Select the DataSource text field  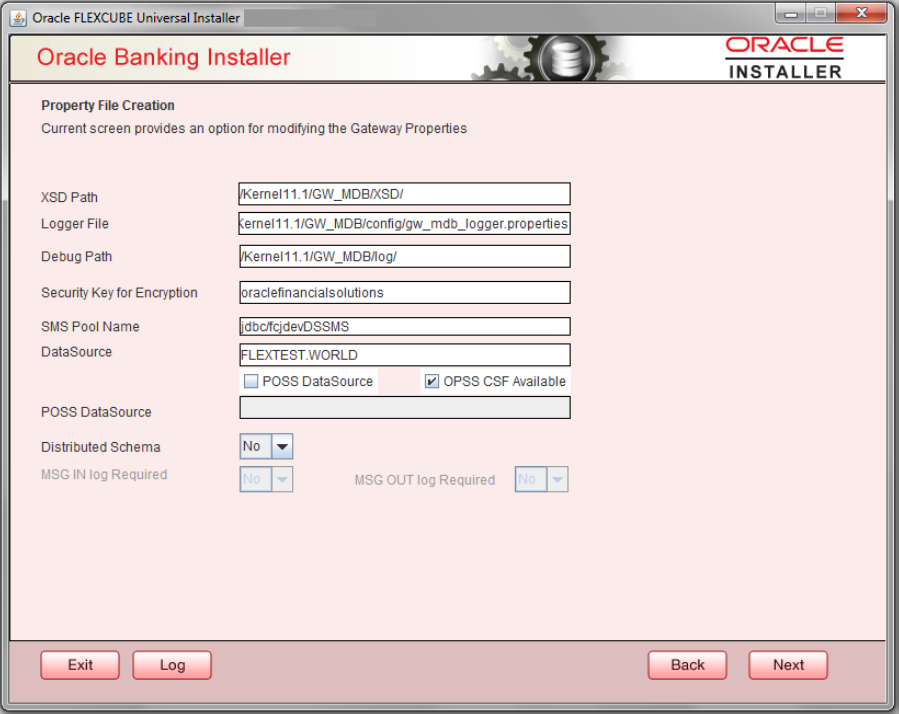pos(404,355)
